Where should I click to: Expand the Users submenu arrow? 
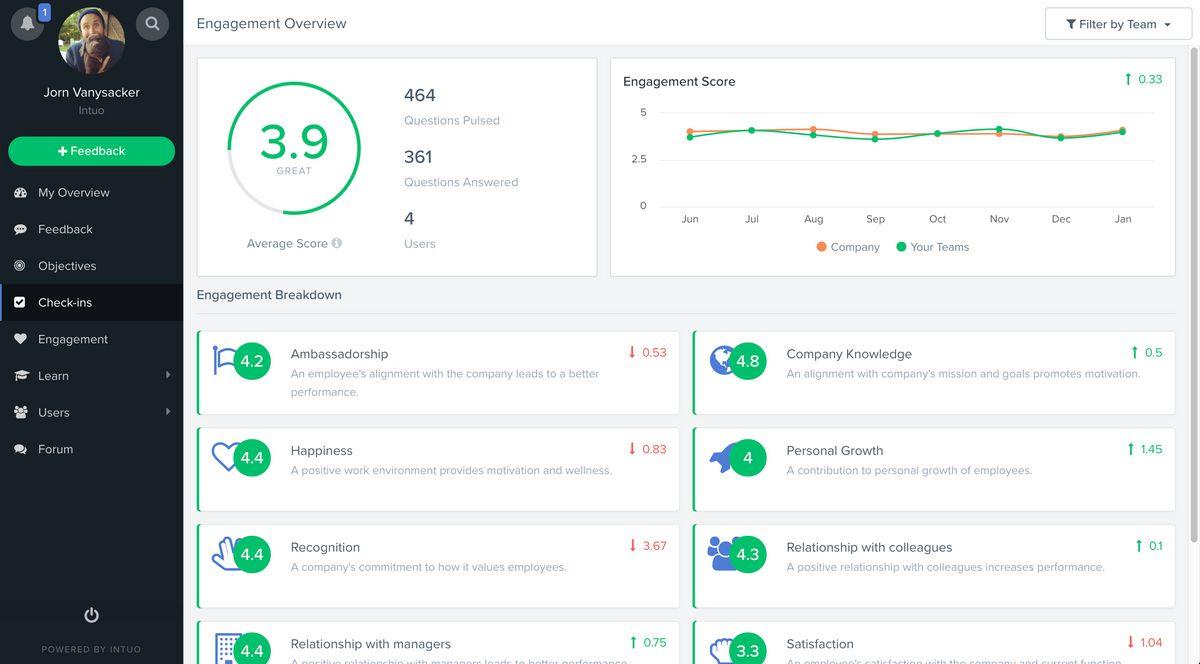pyautogui.click(x=167, y=411)
